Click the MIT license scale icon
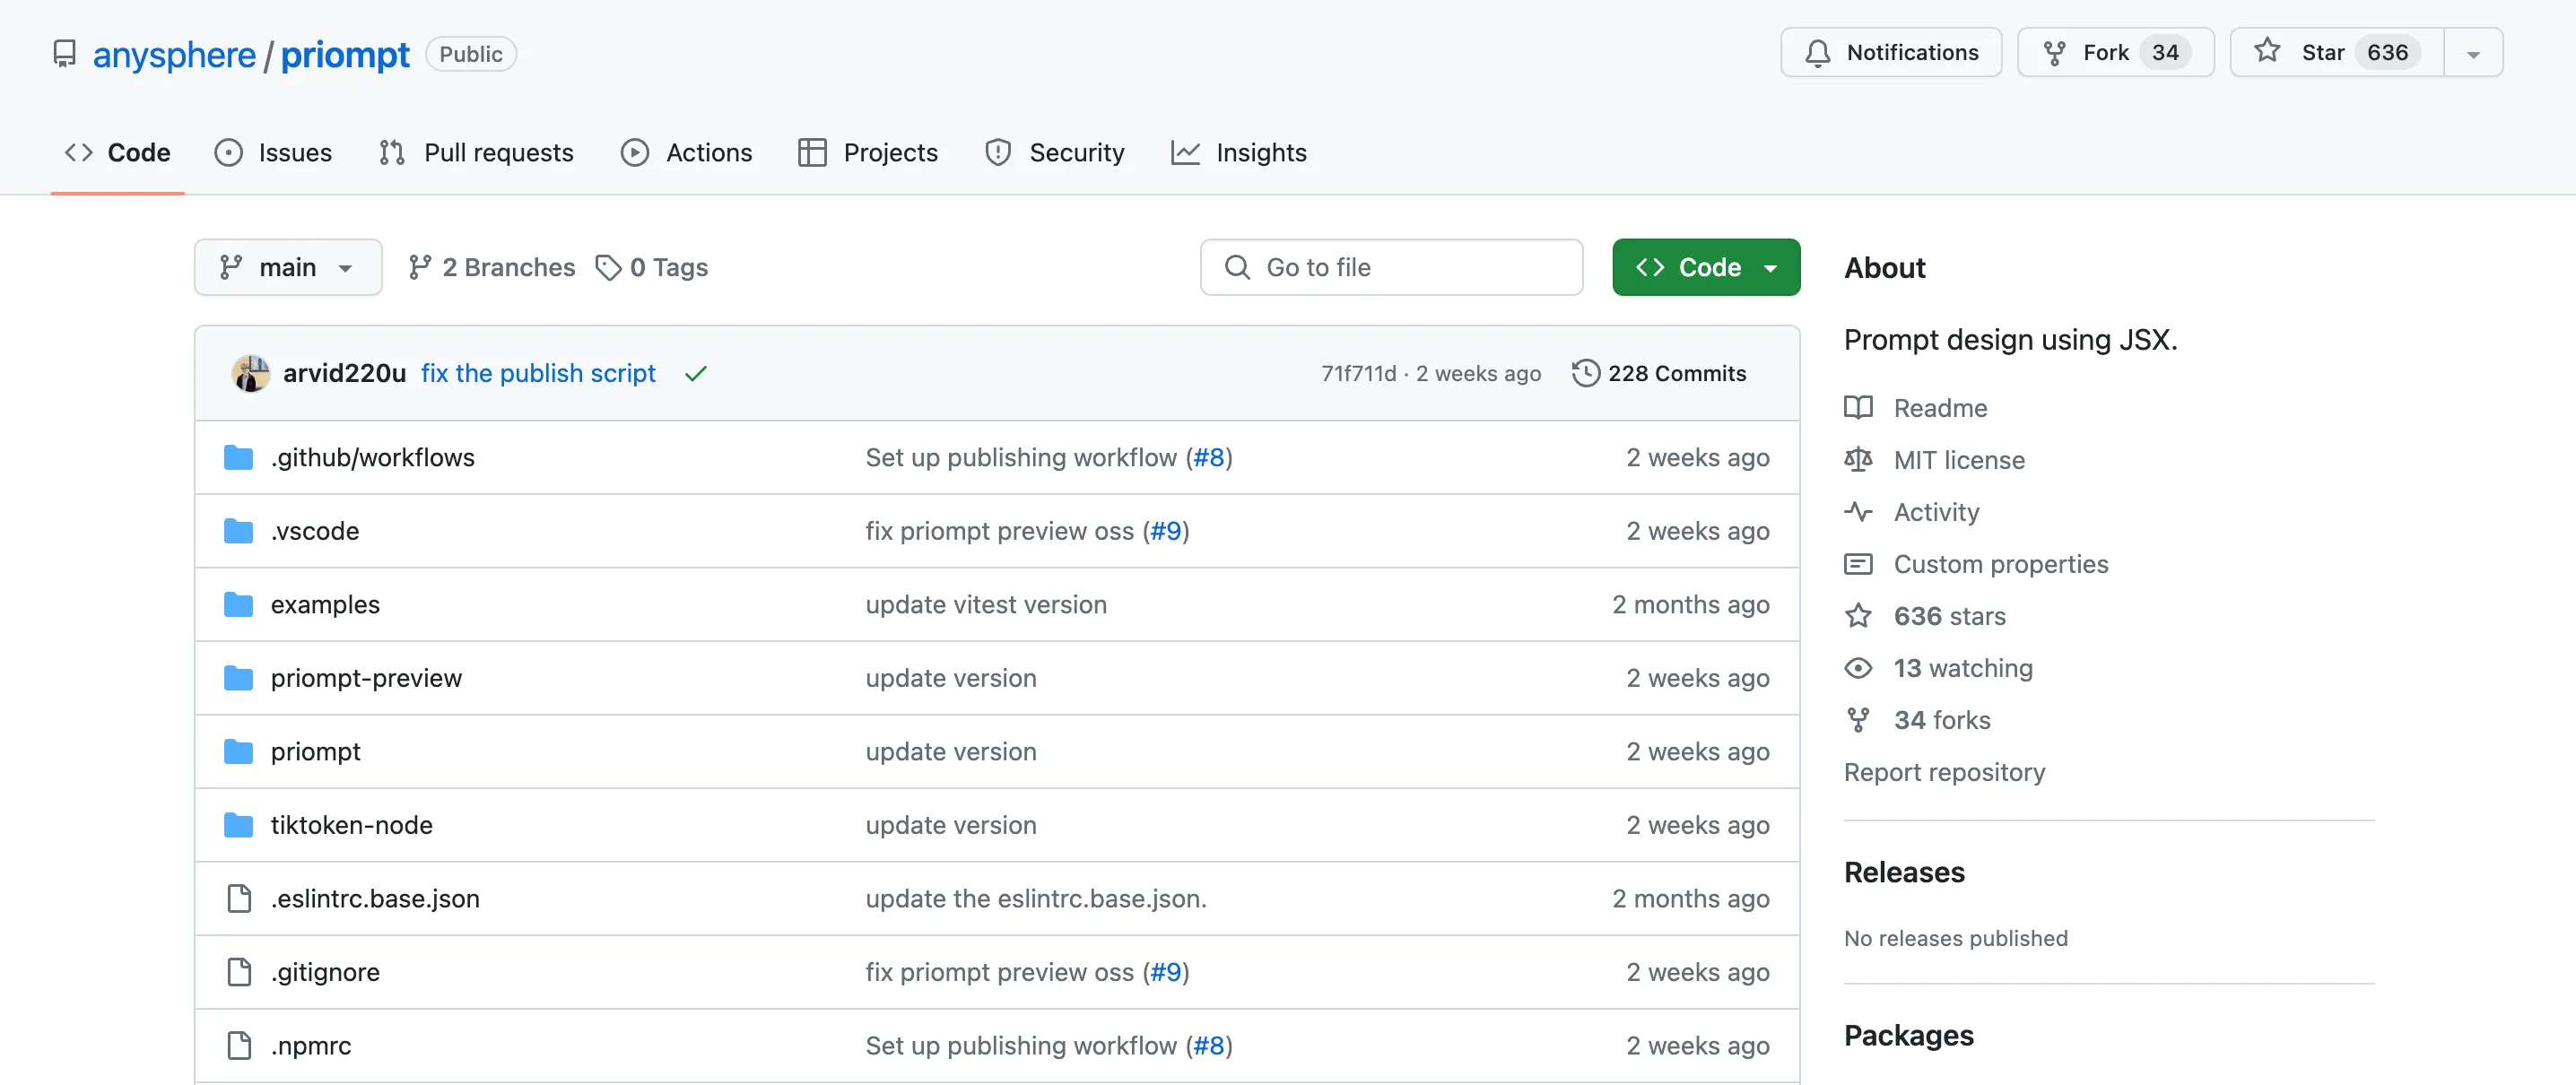This screenshot has height=1085, width=2576. click(1858, 459)
